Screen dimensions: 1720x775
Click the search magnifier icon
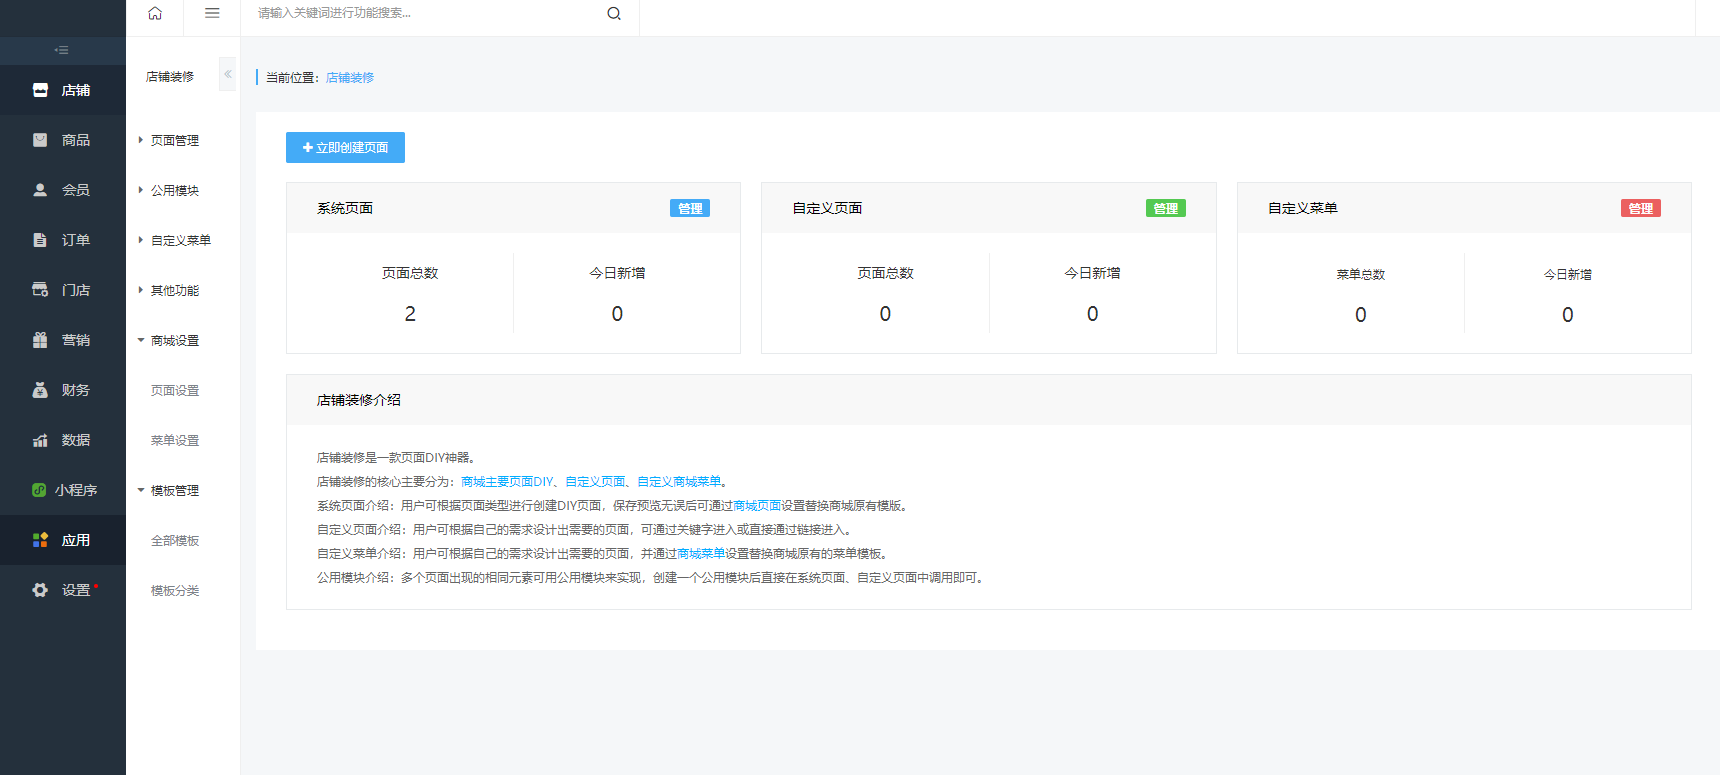click(x=614, y=13)
